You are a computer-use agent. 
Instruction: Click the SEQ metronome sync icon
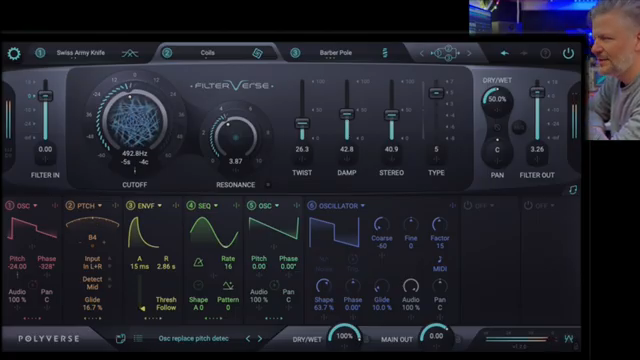[x=198, y=262]
